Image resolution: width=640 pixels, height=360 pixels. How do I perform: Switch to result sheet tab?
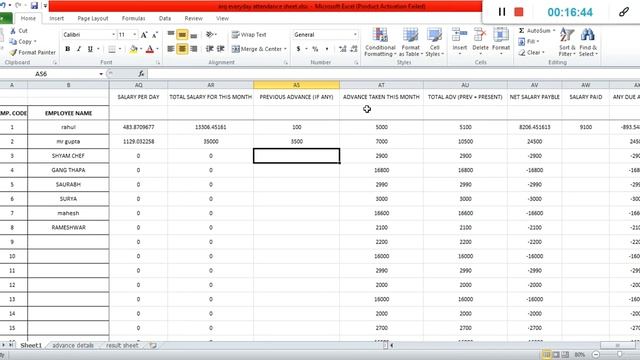click(122, 346)
